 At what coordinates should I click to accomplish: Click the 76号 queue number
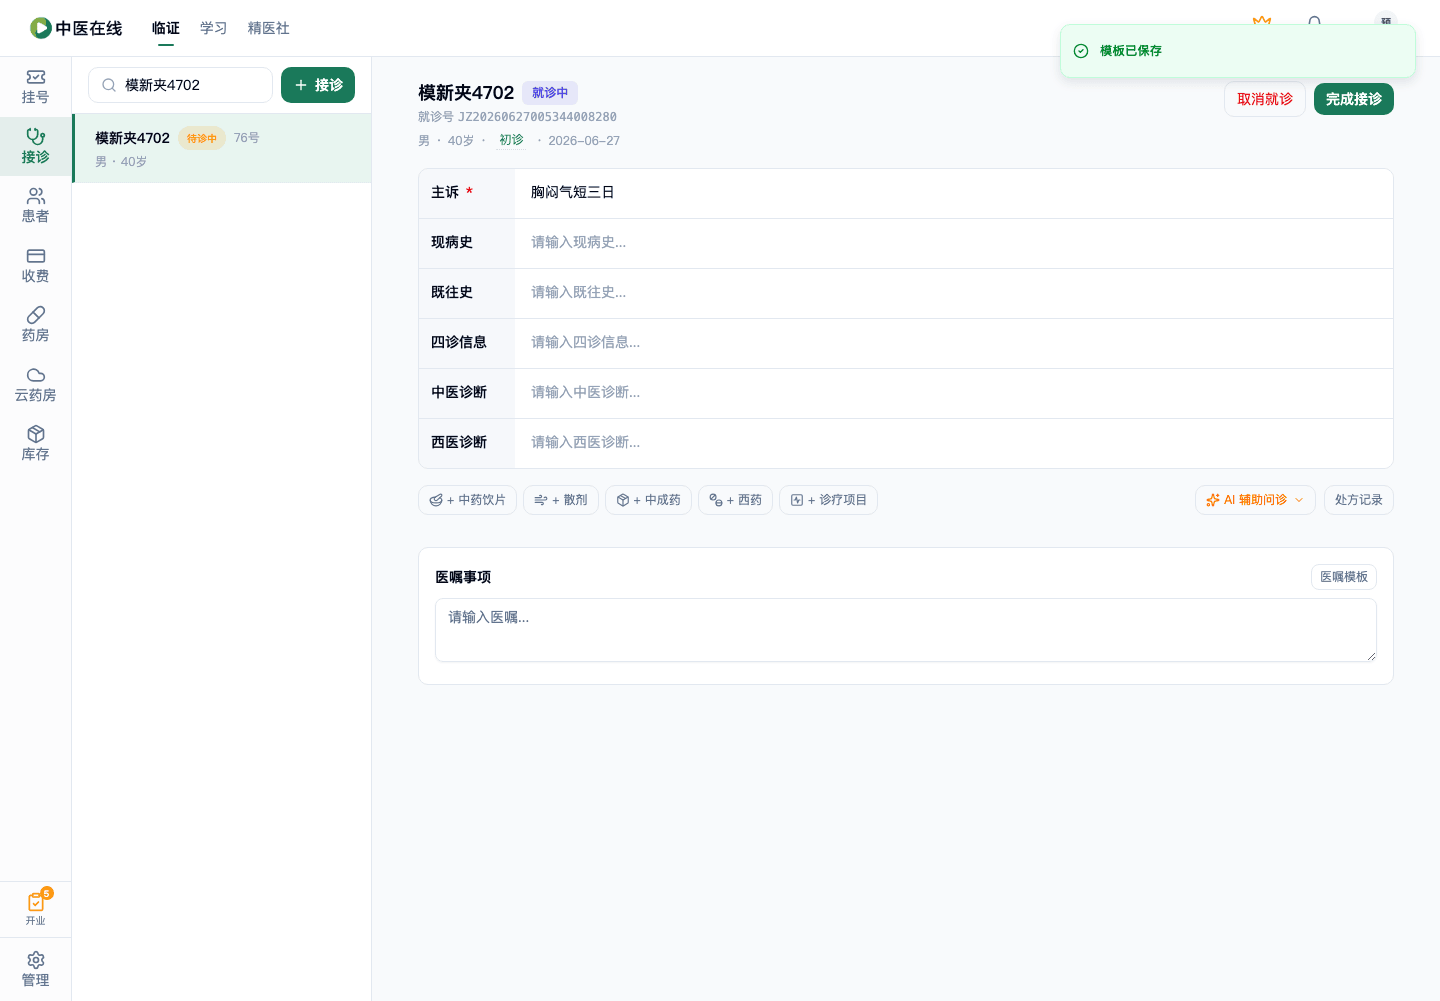(247, 138)
